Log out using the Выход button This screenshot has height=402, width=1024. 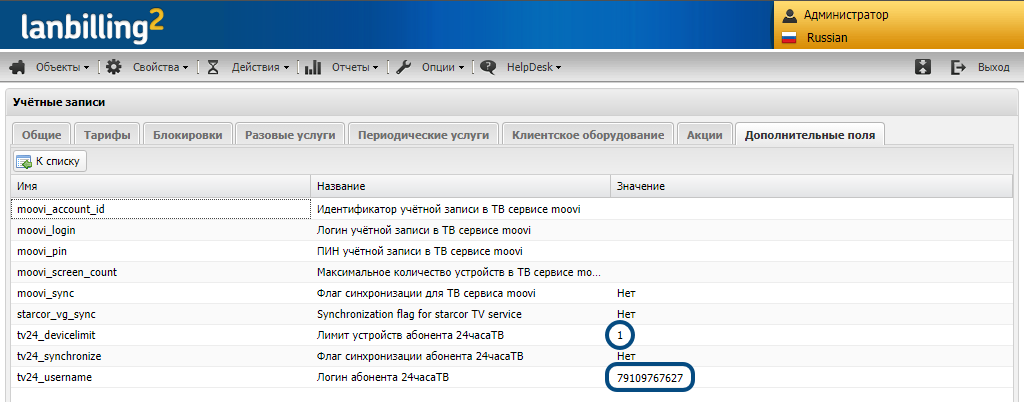click(x=981, y=67)
